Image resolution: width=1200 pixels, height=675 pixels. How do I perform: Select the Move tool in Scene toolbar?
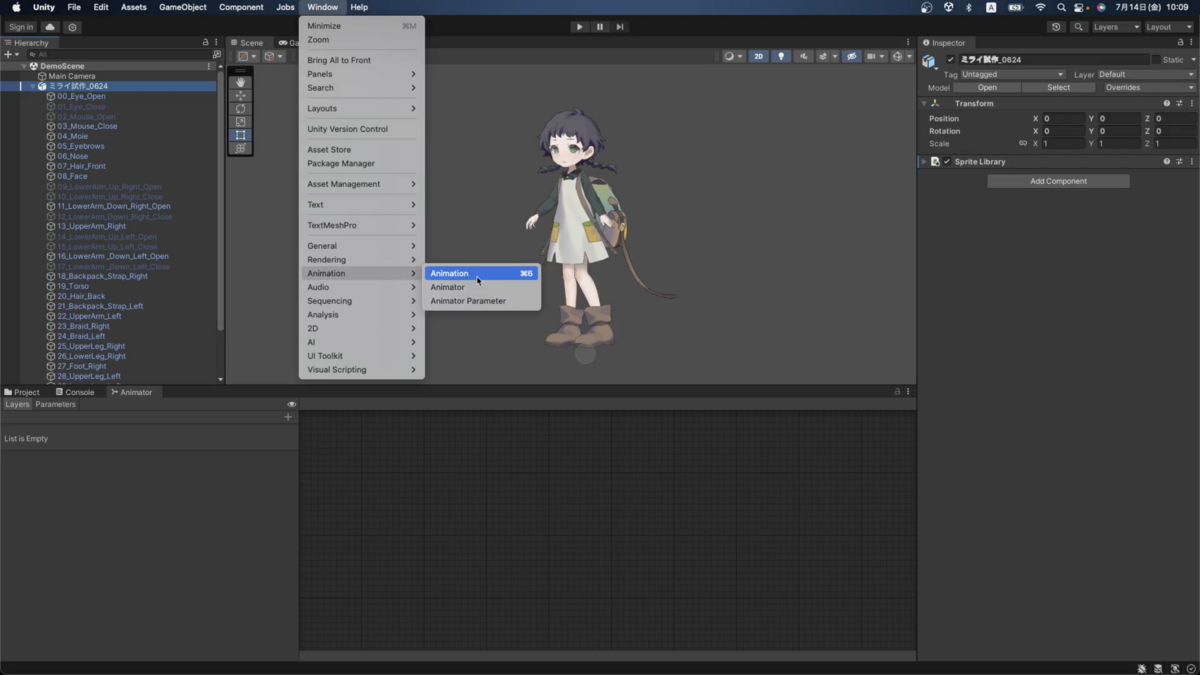240,96
